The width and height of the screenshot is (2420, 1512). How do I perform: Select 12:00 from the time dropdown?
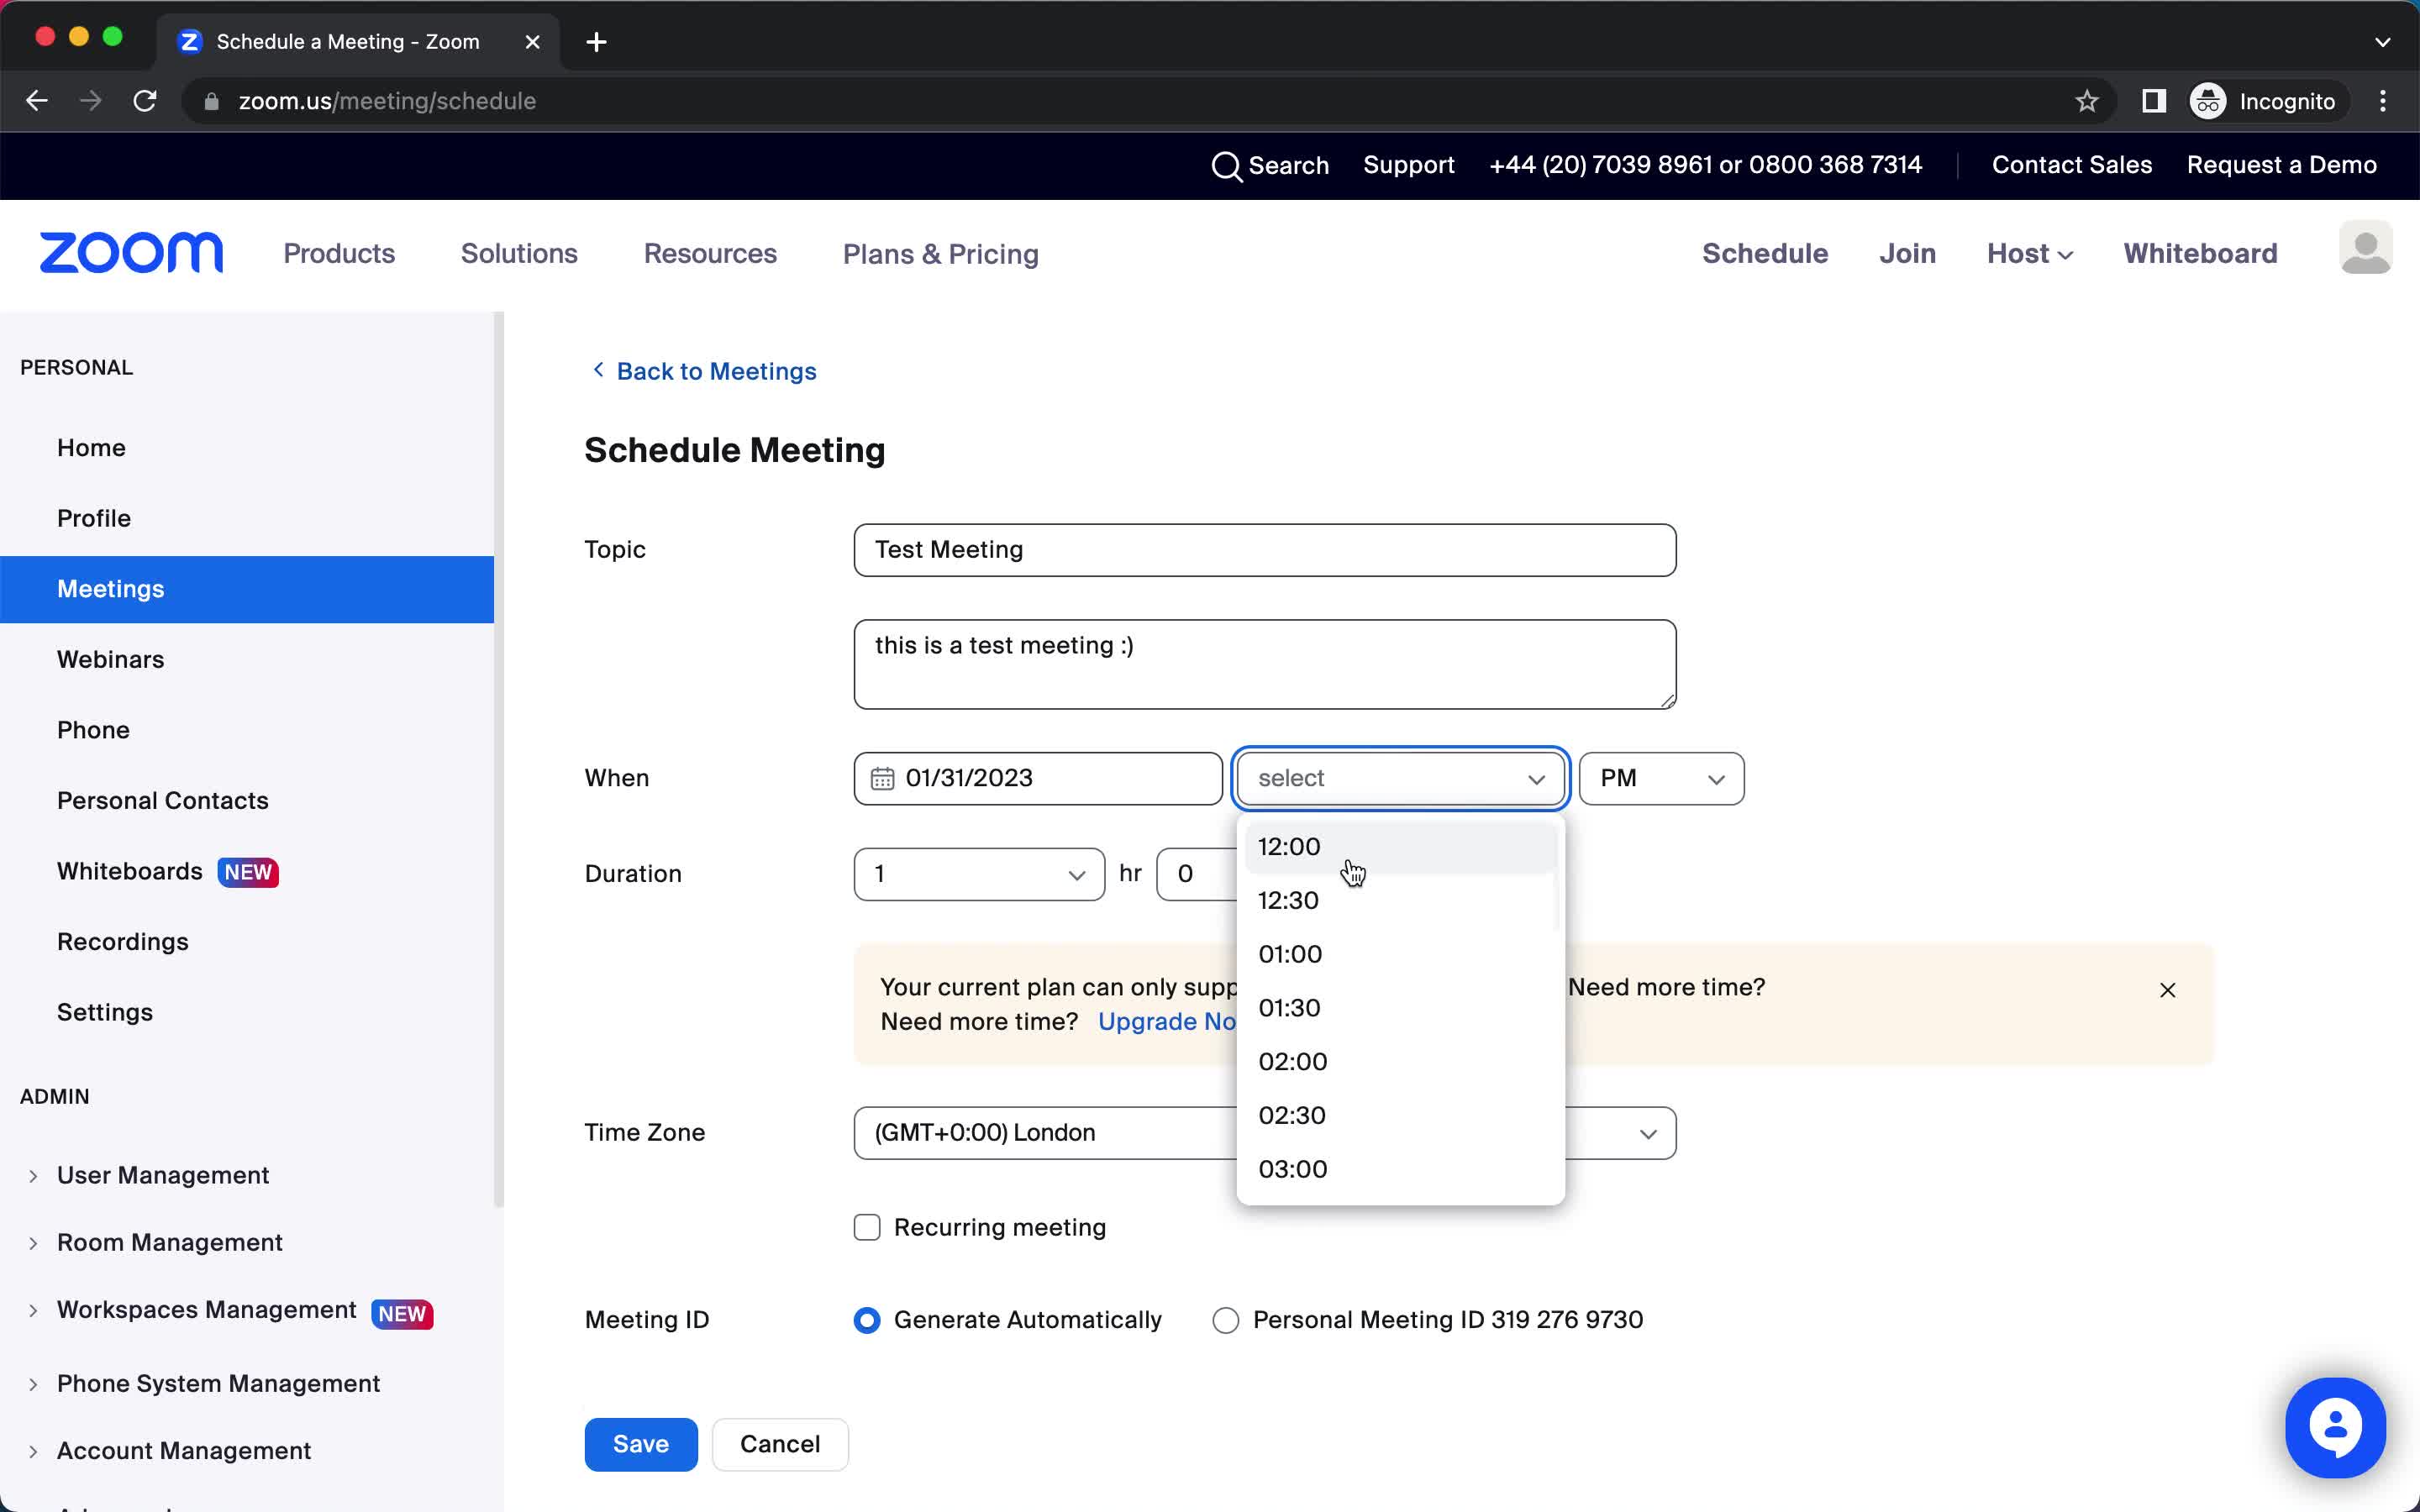coord(1289,847)
